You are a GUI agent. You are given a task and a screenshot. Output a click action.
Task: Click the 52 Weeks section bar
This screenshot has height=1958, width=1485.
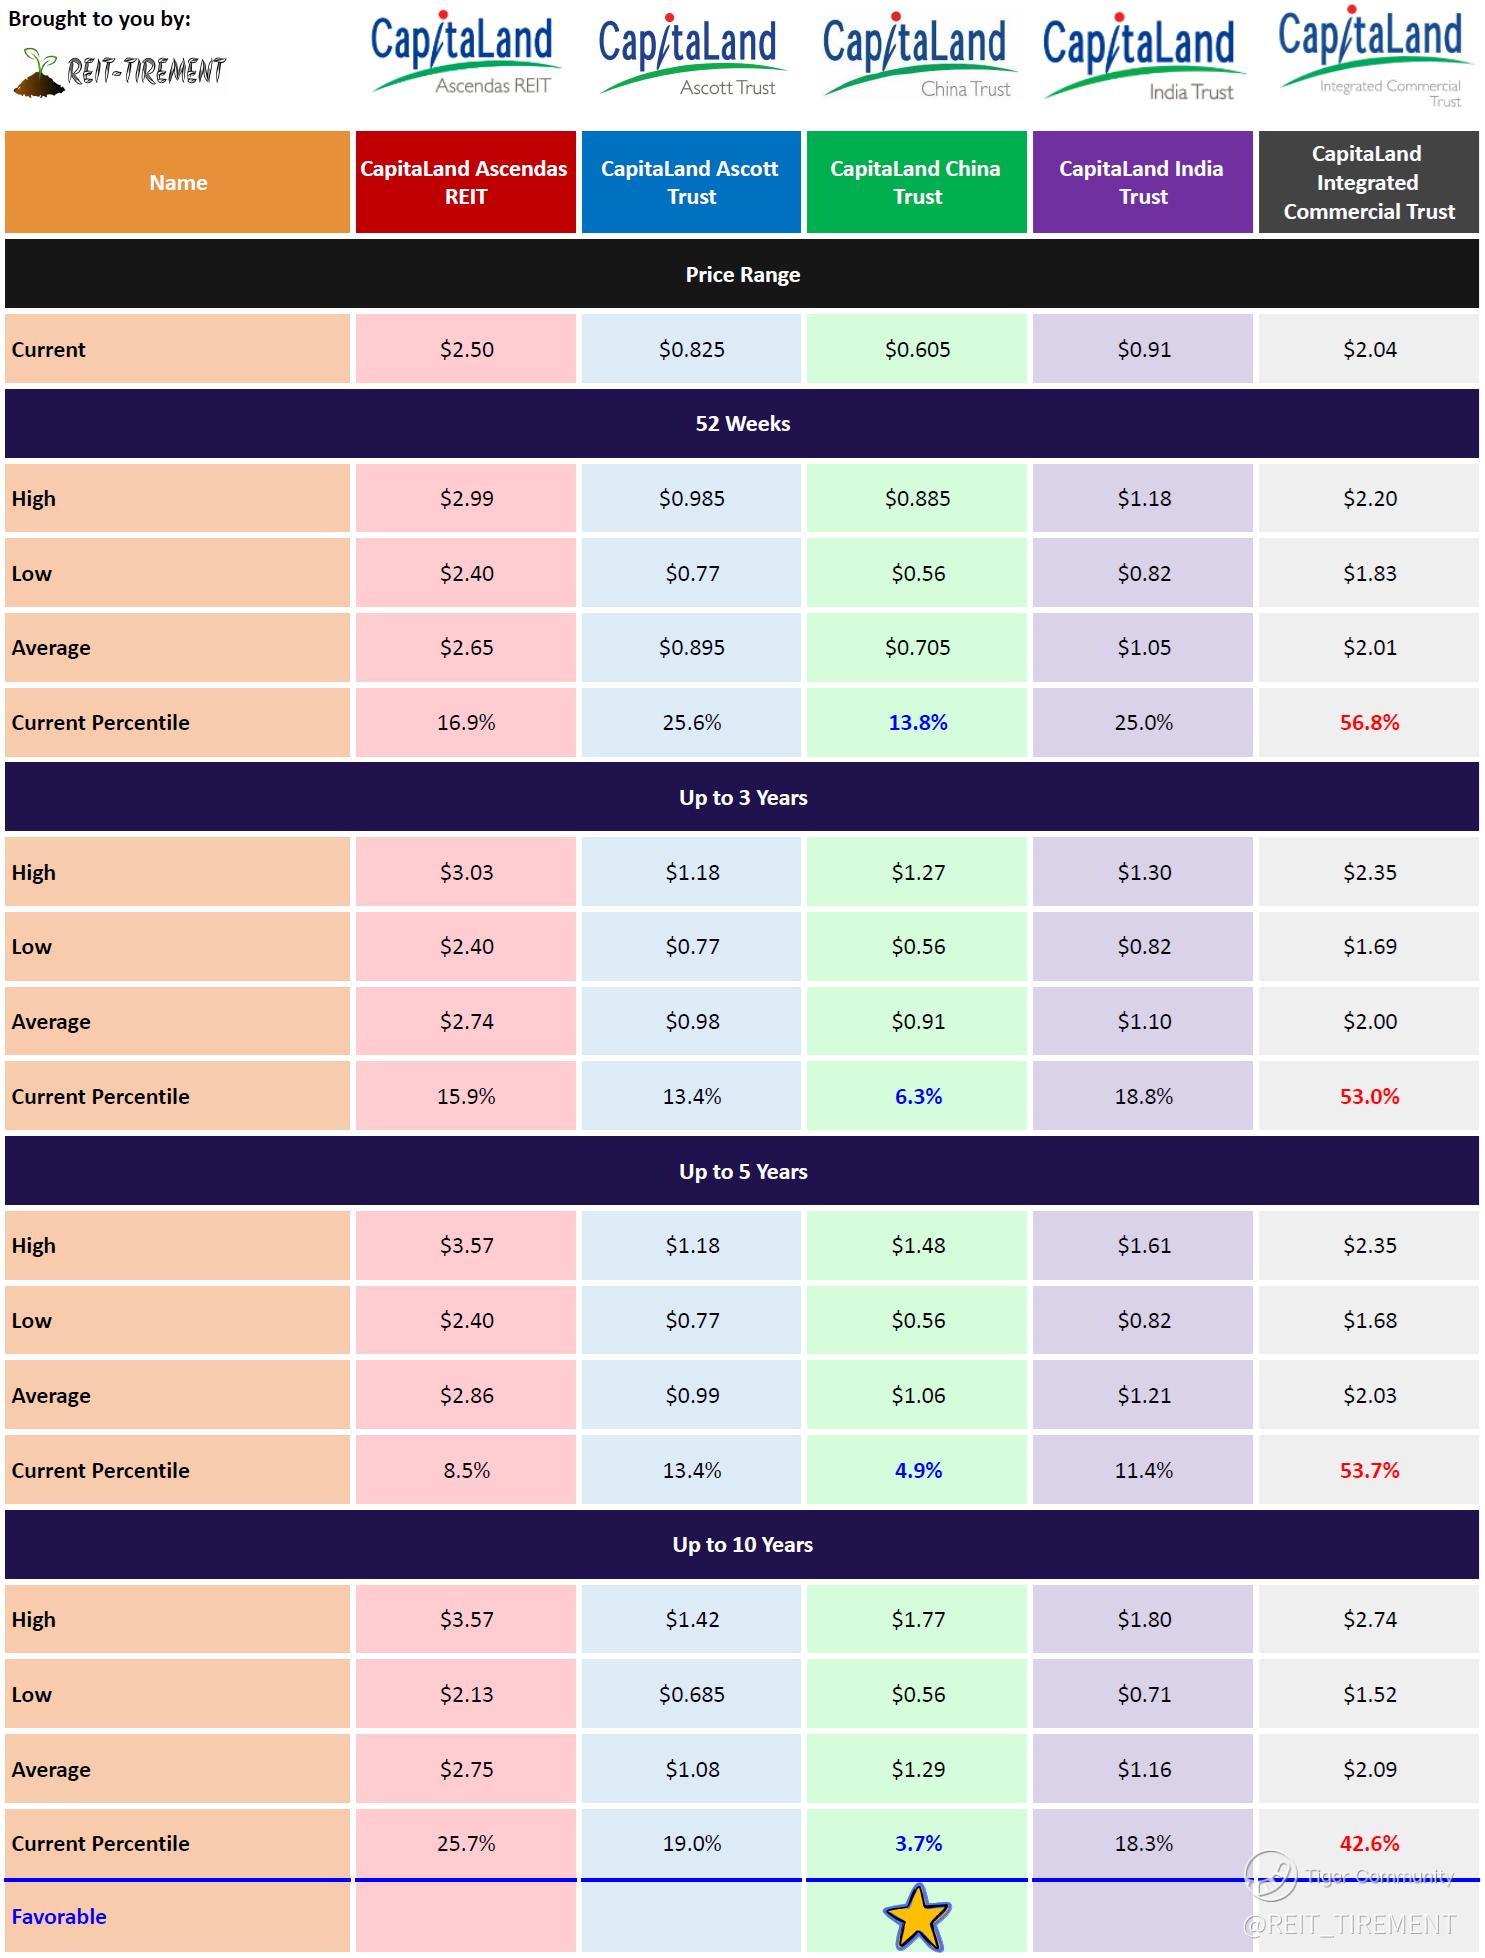point(742,424)
